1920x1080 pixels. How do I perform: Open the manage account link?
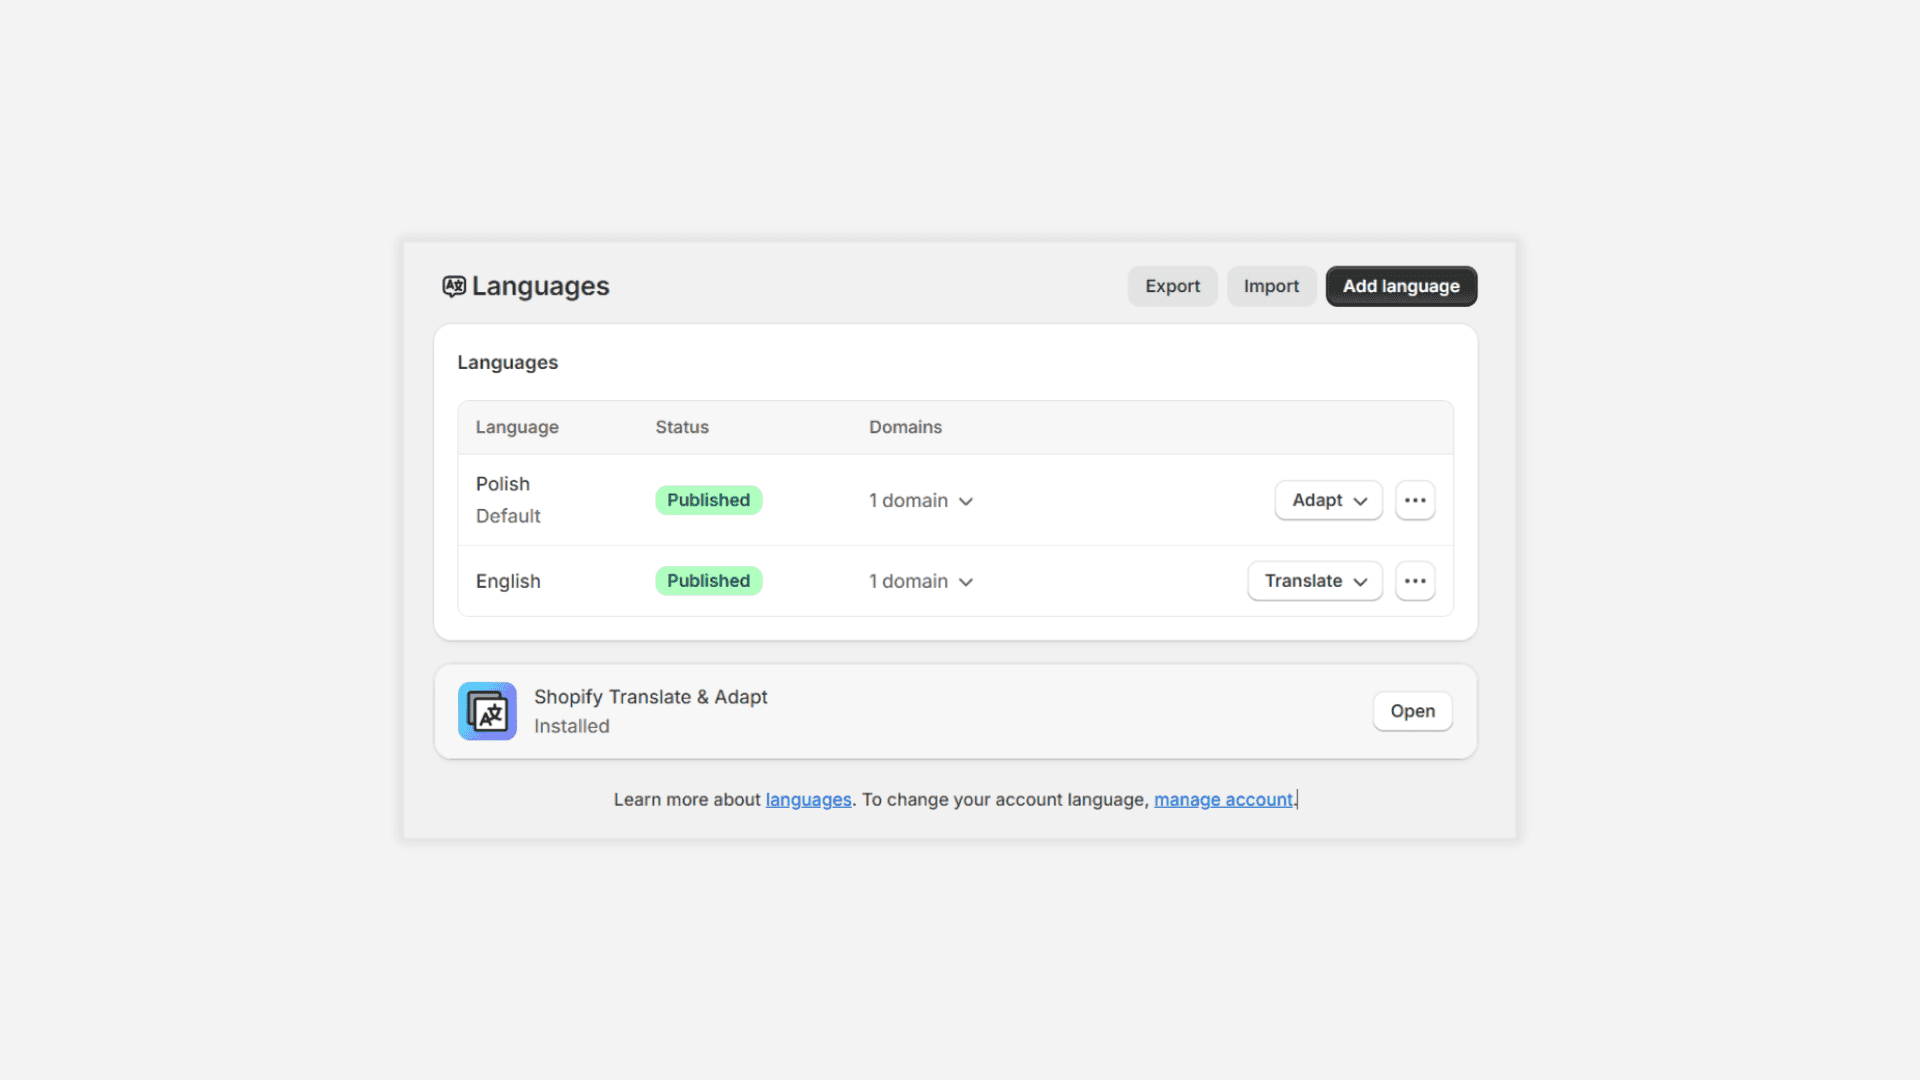pos(1223,800)
